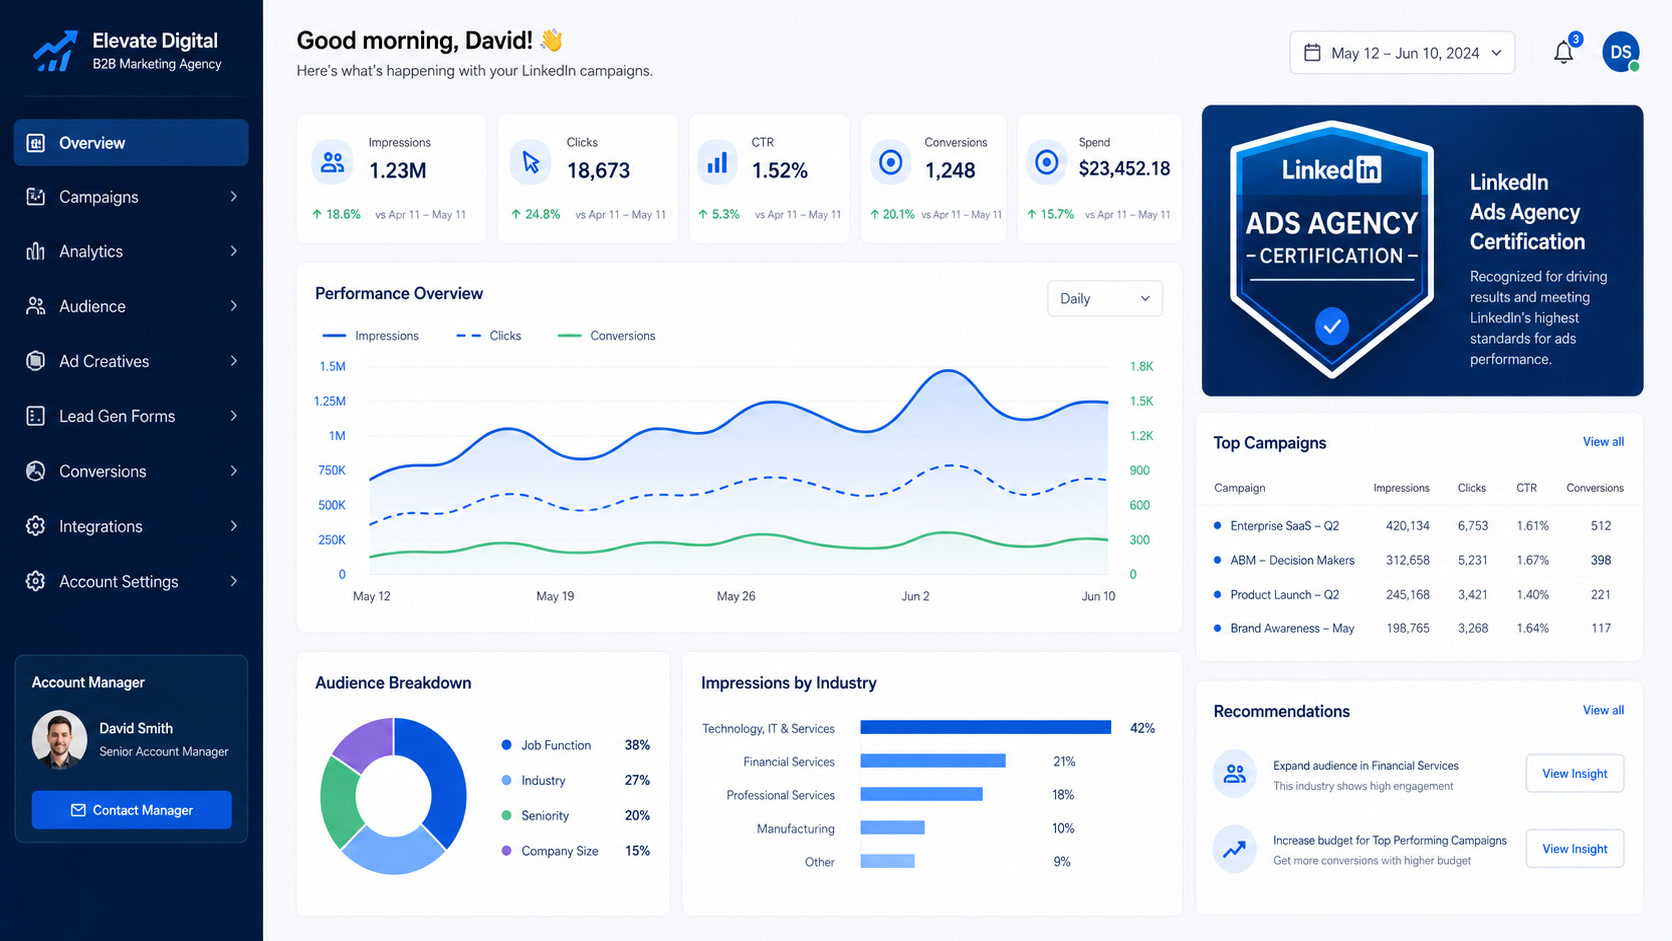The height and width of the screenshot is (941, 1672).
Task: Select Overview in the sidebar
Action: coord(131,143)
